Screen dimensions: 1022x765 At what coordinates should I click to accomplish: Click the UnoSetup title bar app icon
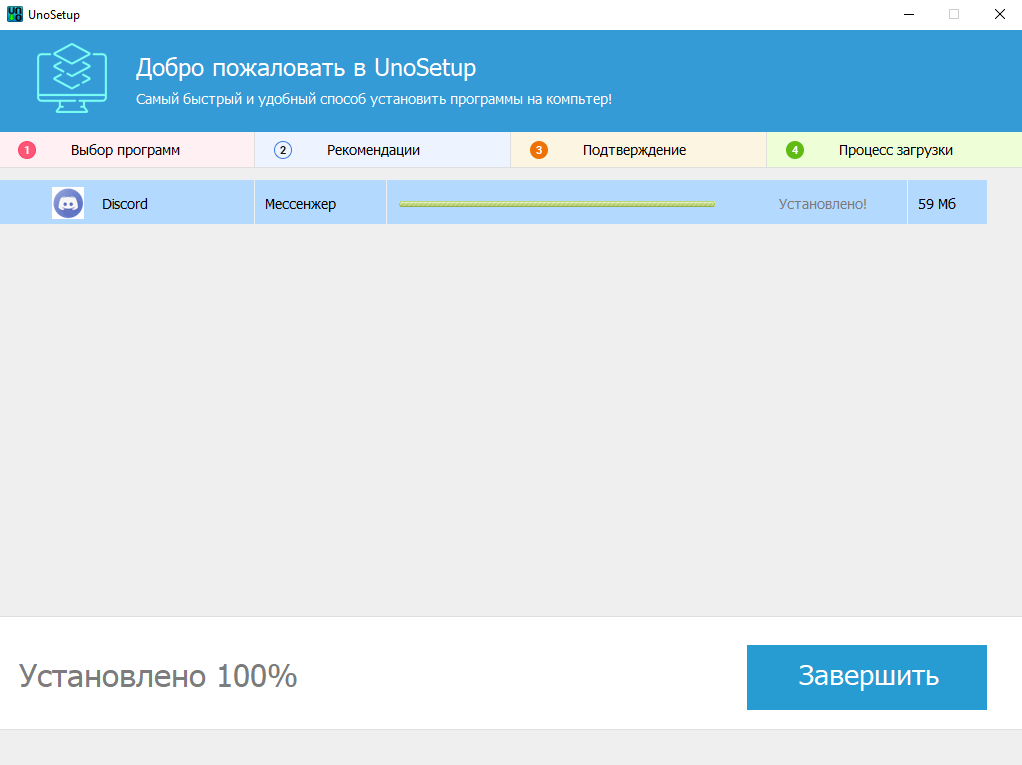[14, 15]
